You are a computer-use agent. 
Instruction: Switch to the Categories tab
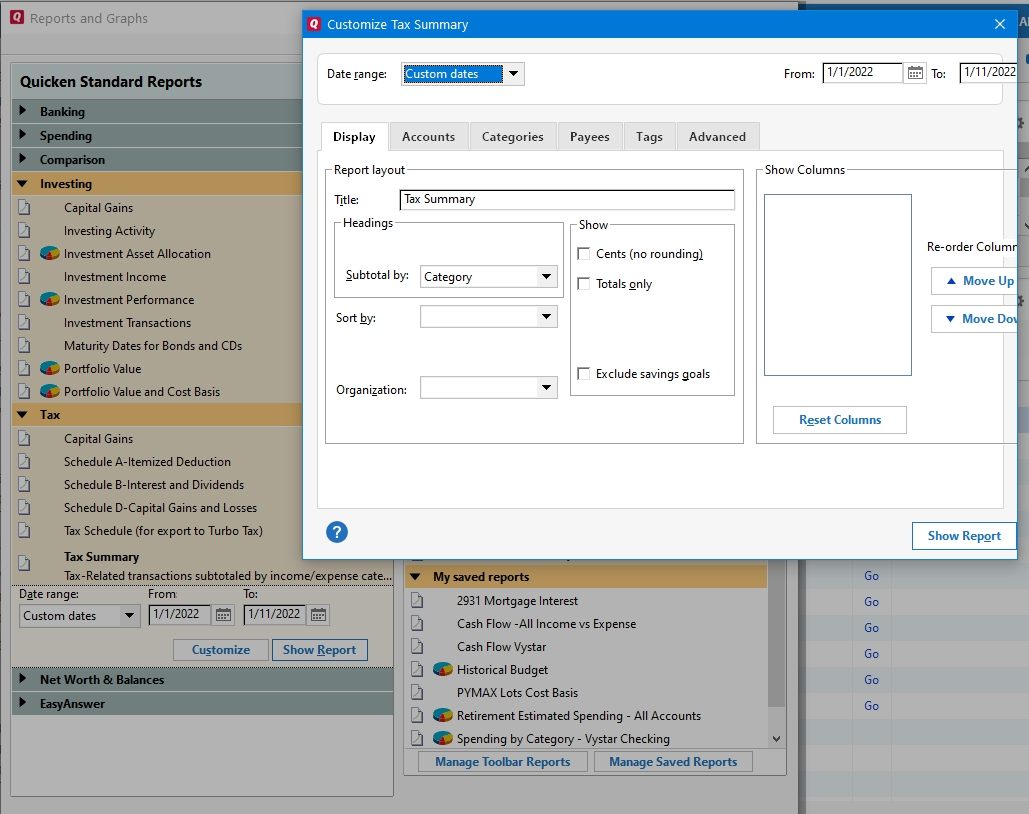(x=513, y=137)
